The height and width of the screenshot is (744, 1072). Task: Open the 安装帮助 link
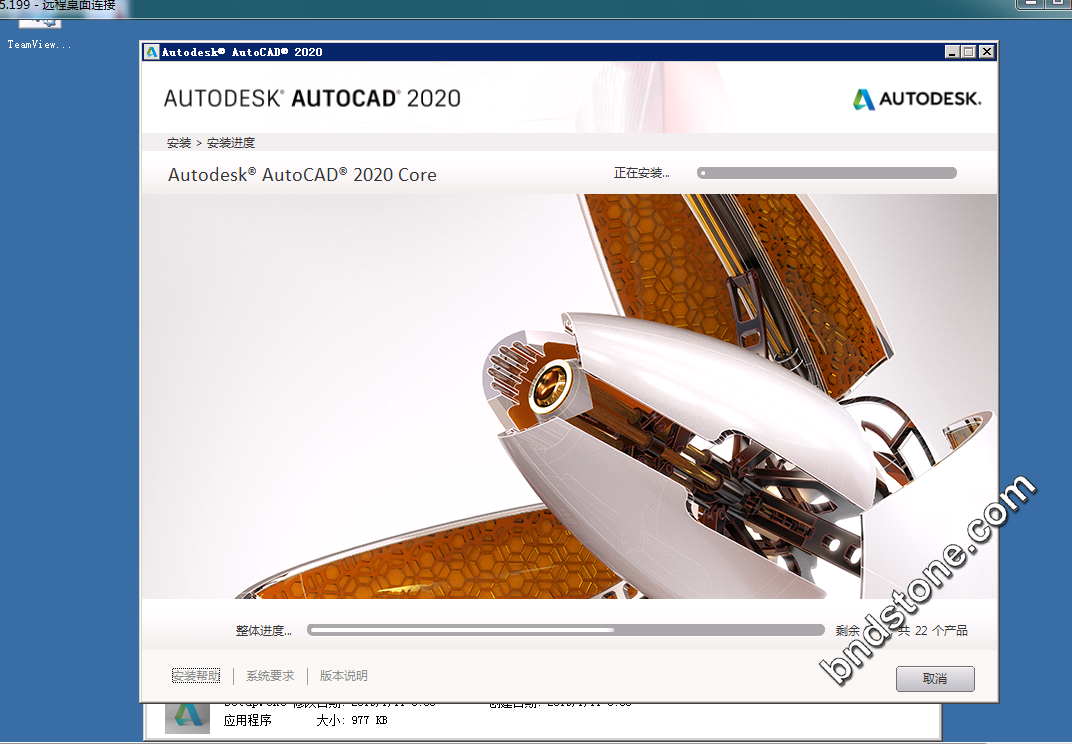(x=196, y=676)
